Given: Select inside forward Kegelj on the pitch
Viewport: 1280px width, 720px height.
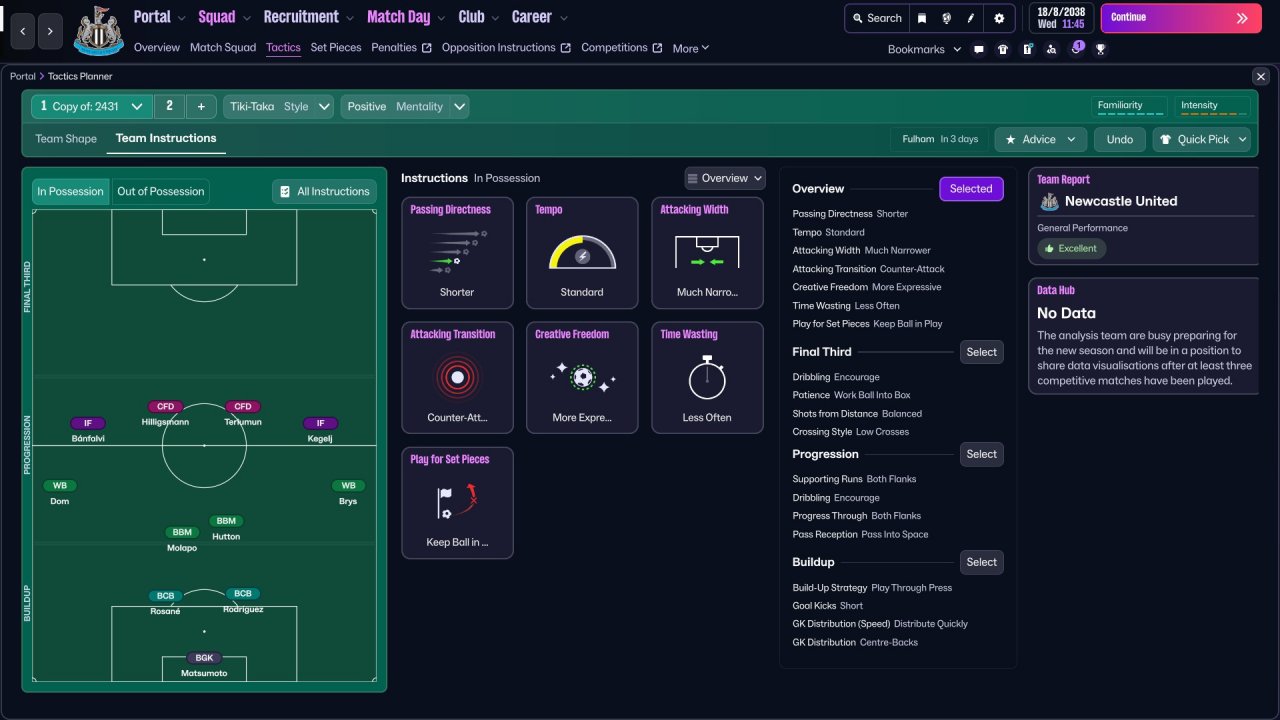Looking at the screenshot, I should point(321,430).
